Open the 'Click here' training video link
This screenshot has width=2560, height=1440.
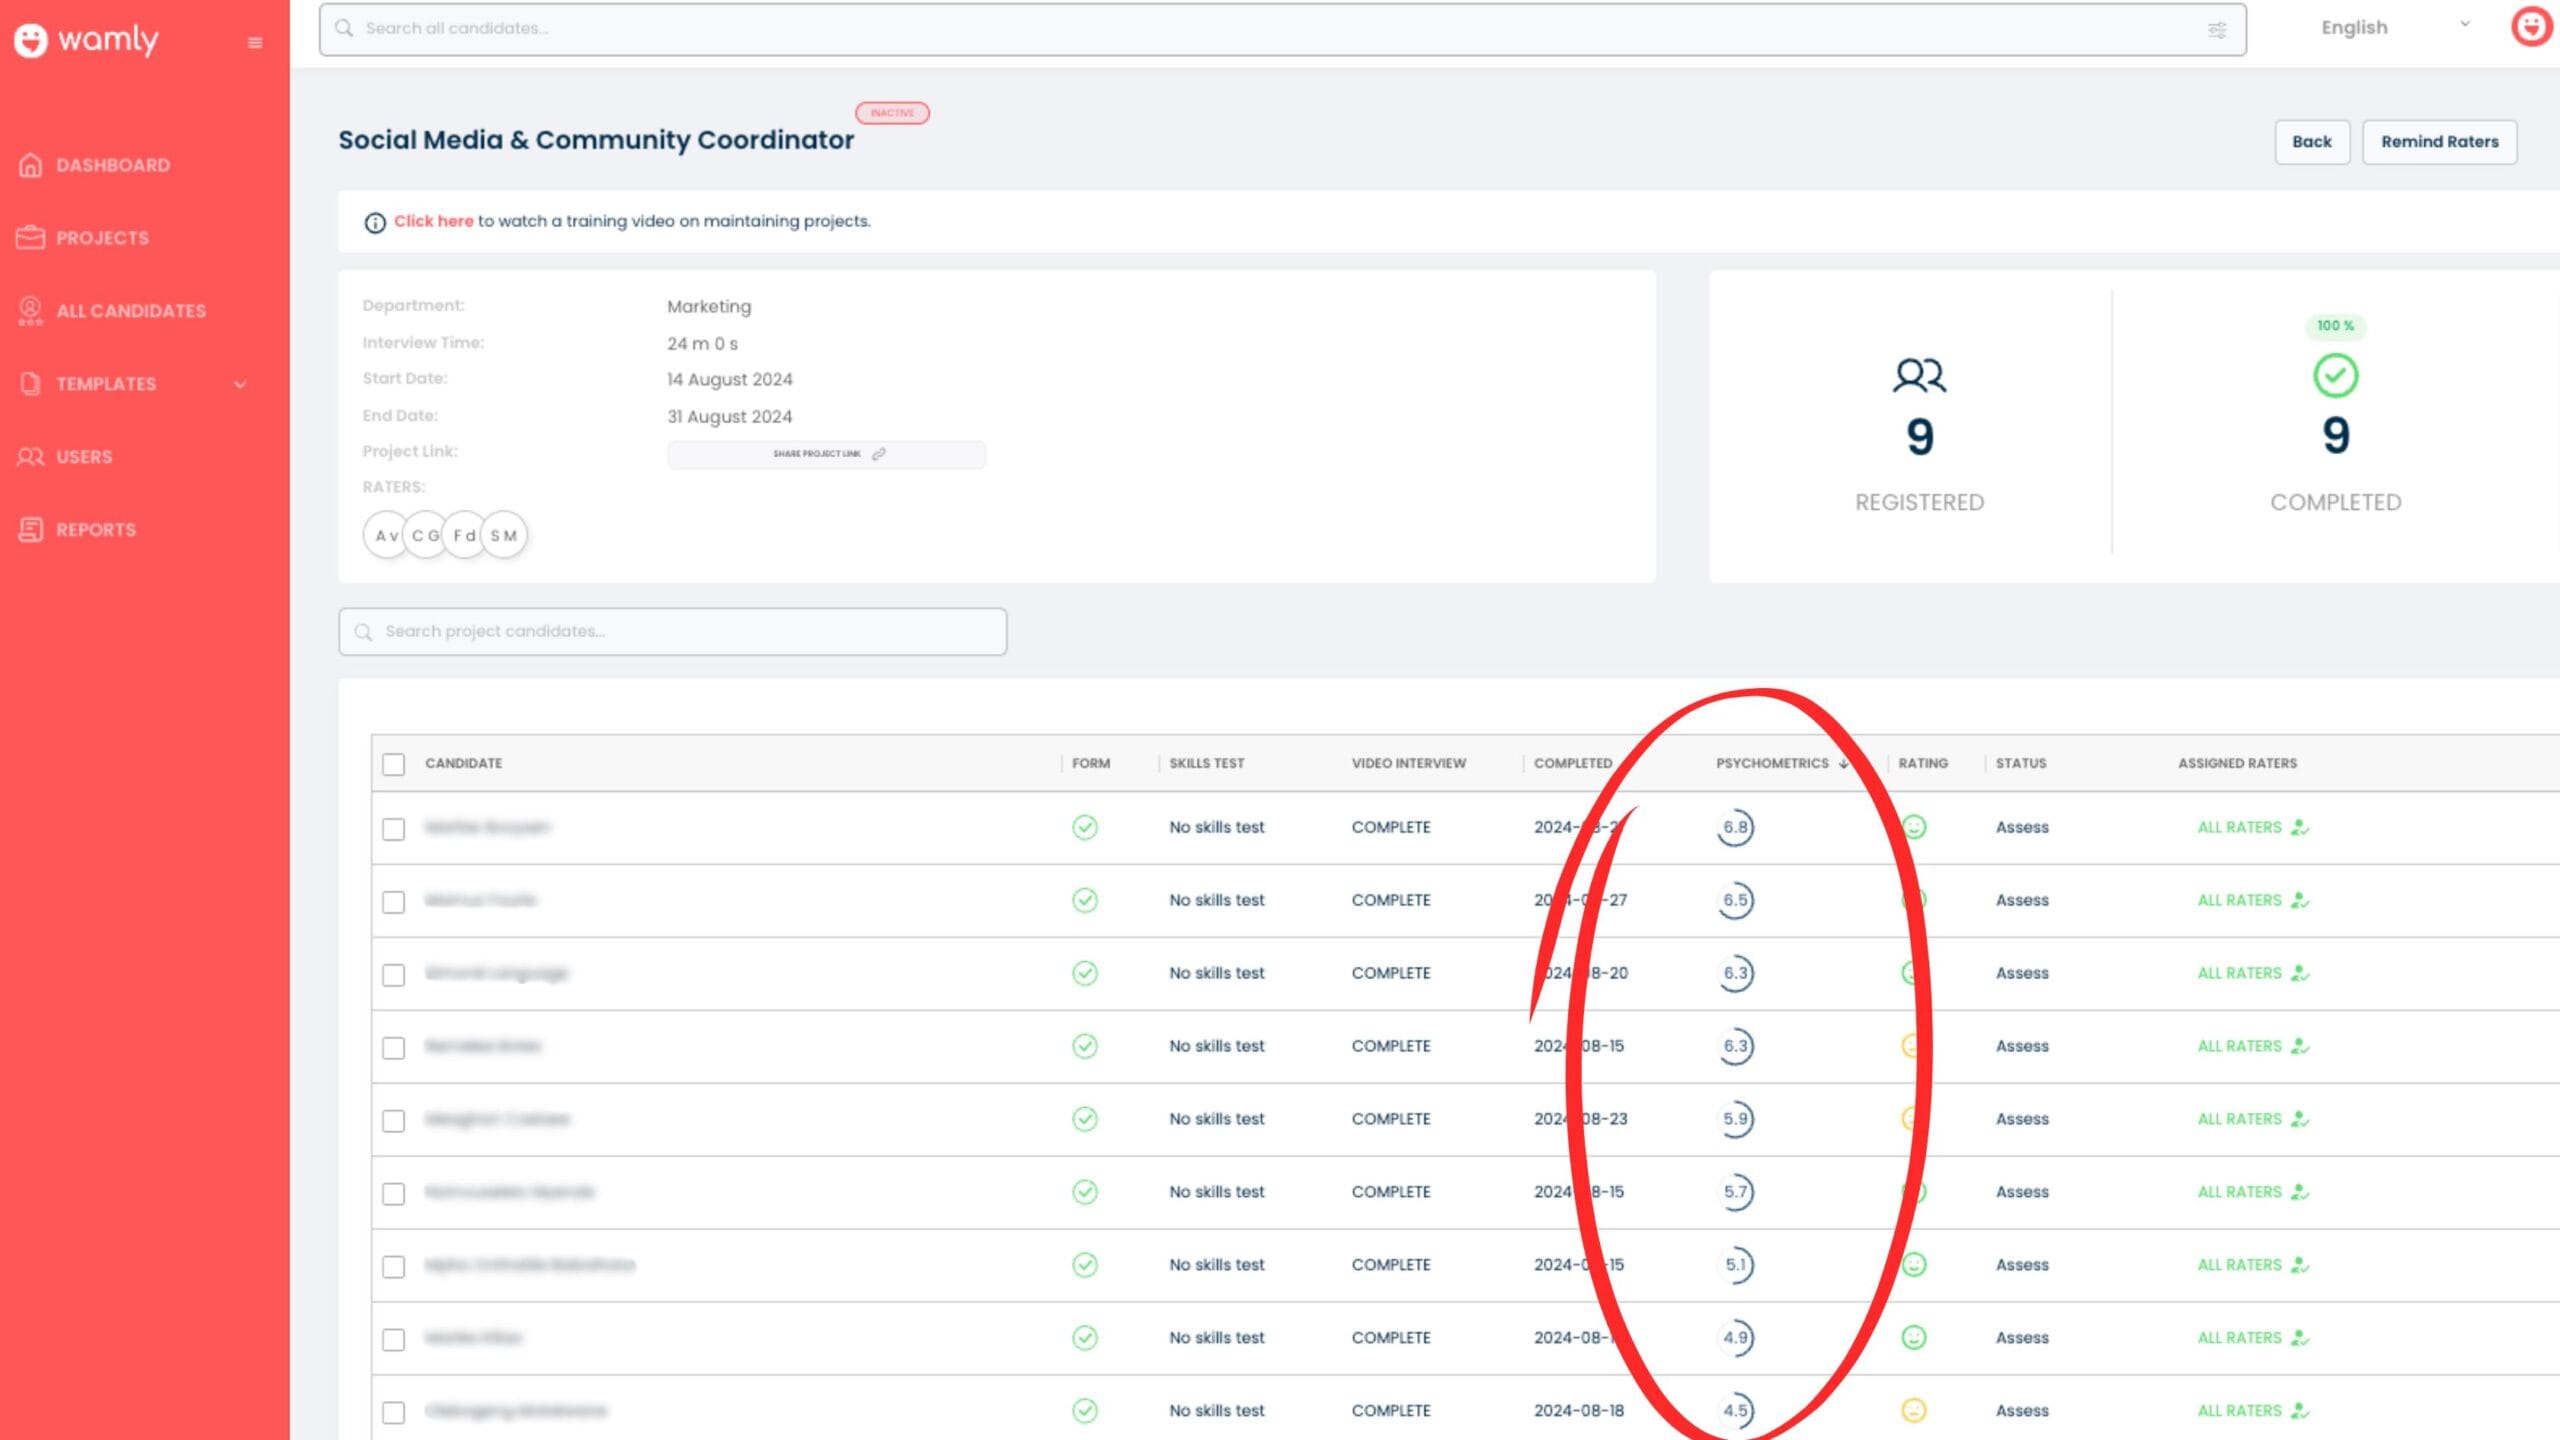click(433, 221)
